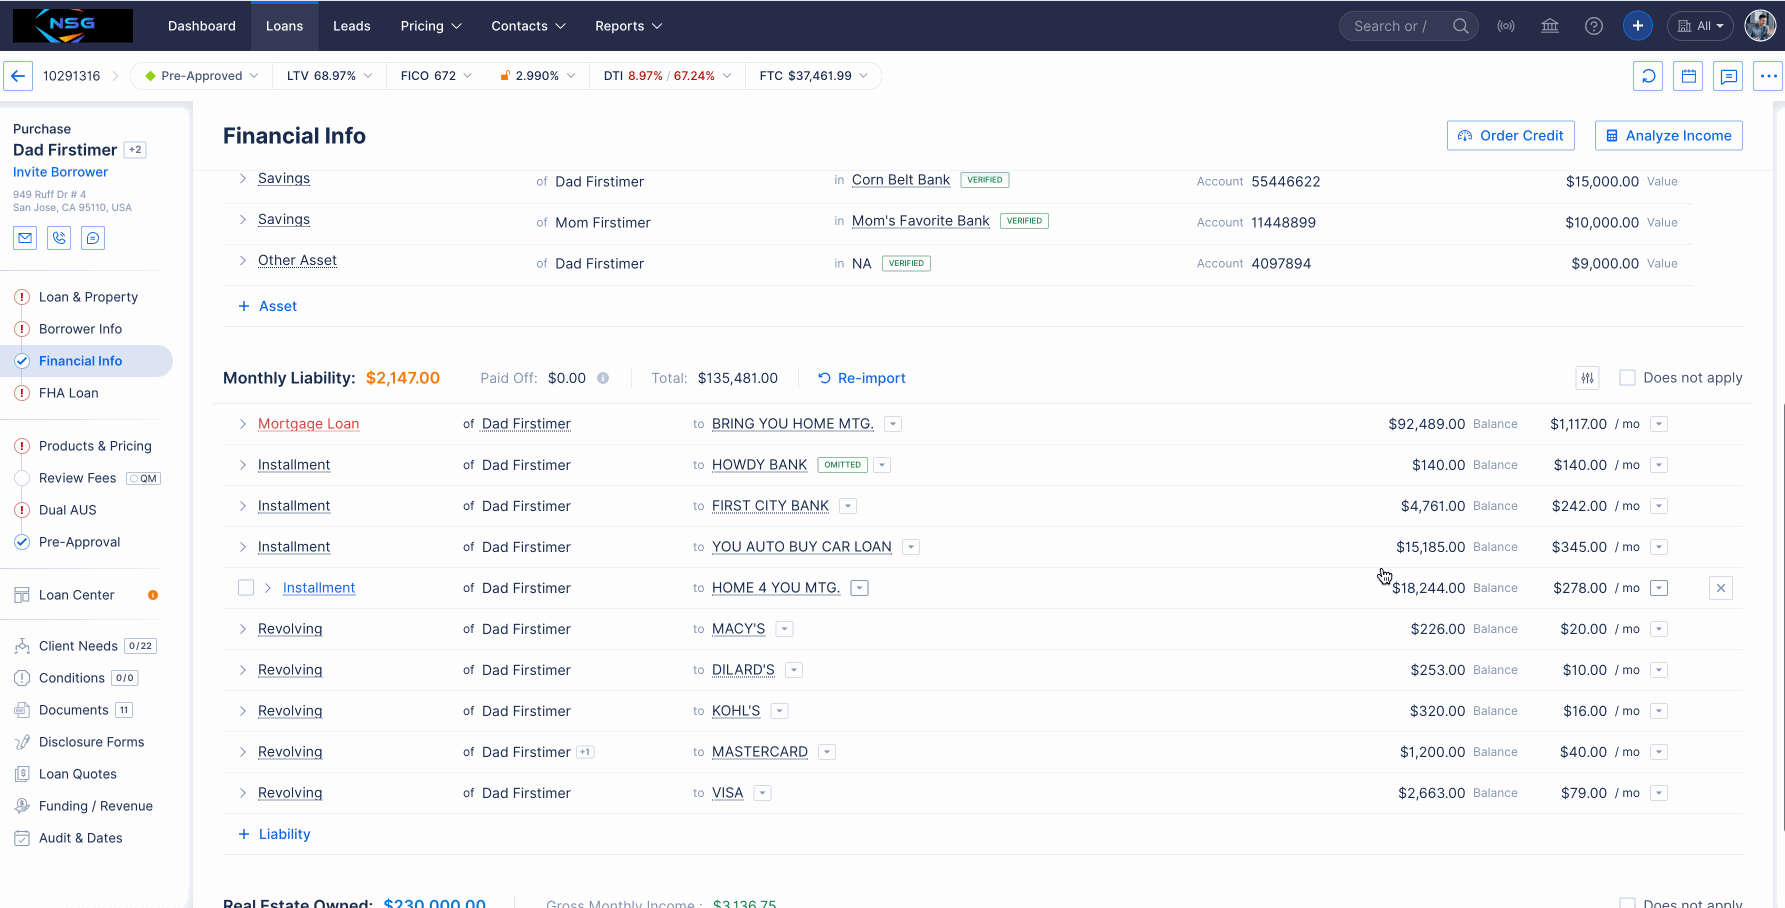Click the Analyze Income button
The width and height of the screenshot is (1785, 908).
[x=1668, y=136]
